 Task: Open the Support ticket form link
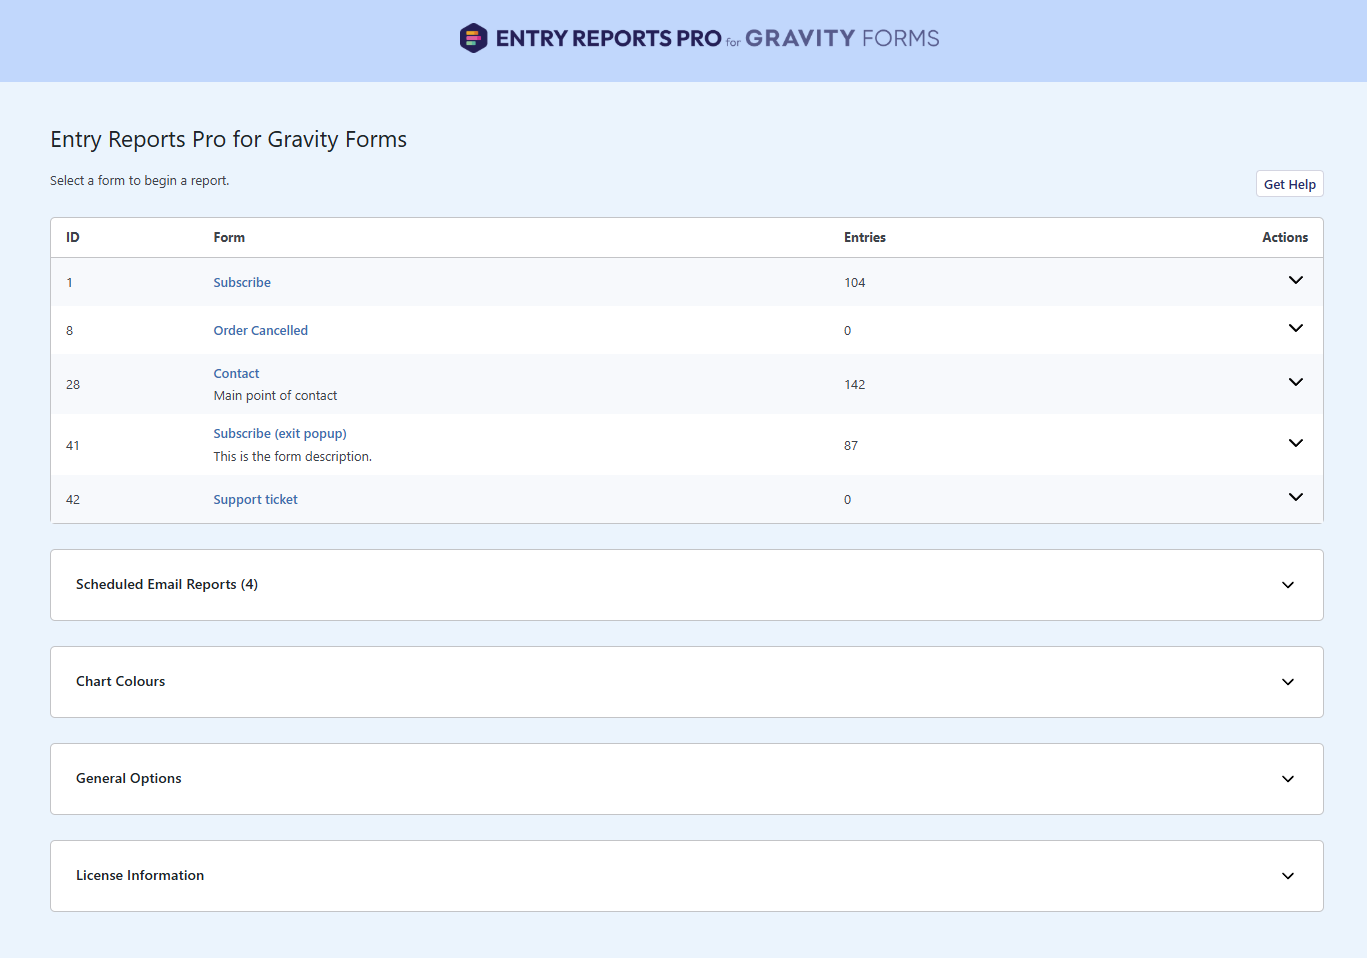click(x=255, y=499)
